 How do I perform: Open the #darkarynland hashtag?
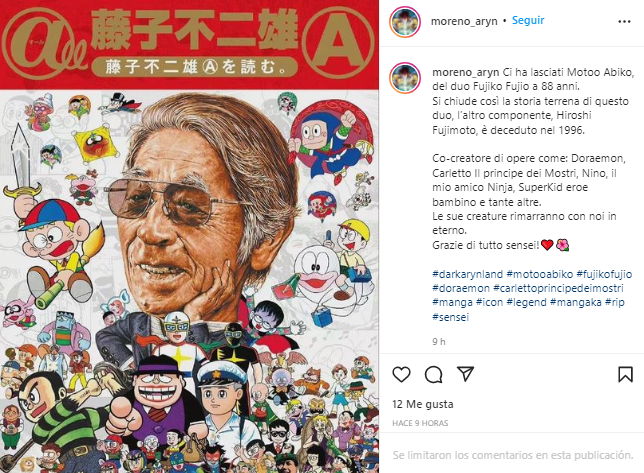[x=467, y=274]
